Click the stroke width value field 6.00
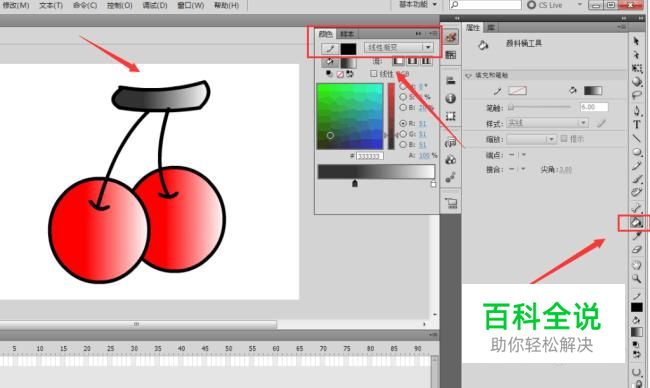This screenshot has width=650, height=388. pyautogui.click(x=594, y=107)
